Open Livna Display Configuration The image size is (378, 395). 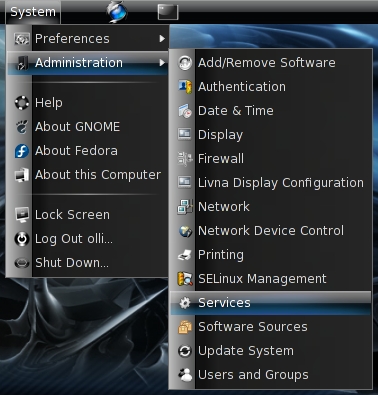270,183
